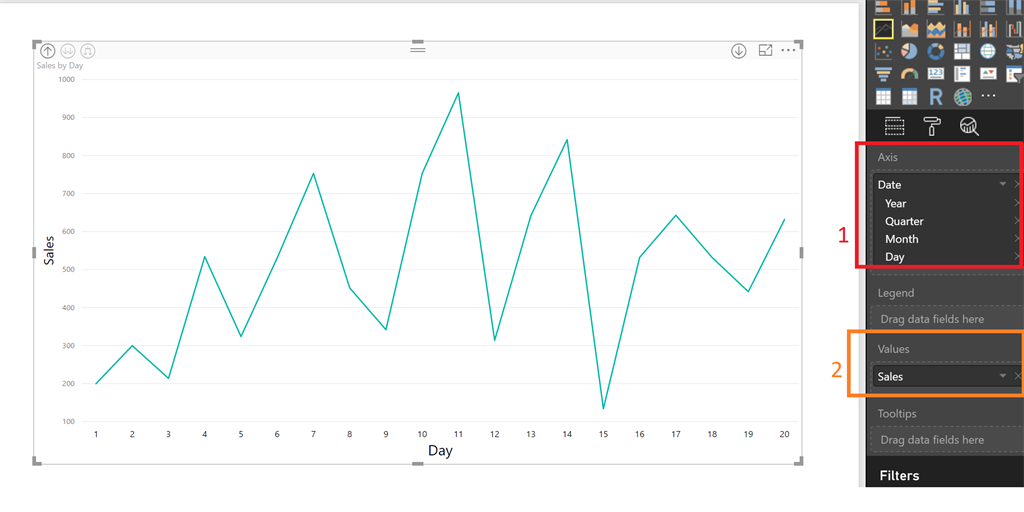Click the drill up arrow
1024x512 pixels.
pyautogui.click(x=47, y=50)
